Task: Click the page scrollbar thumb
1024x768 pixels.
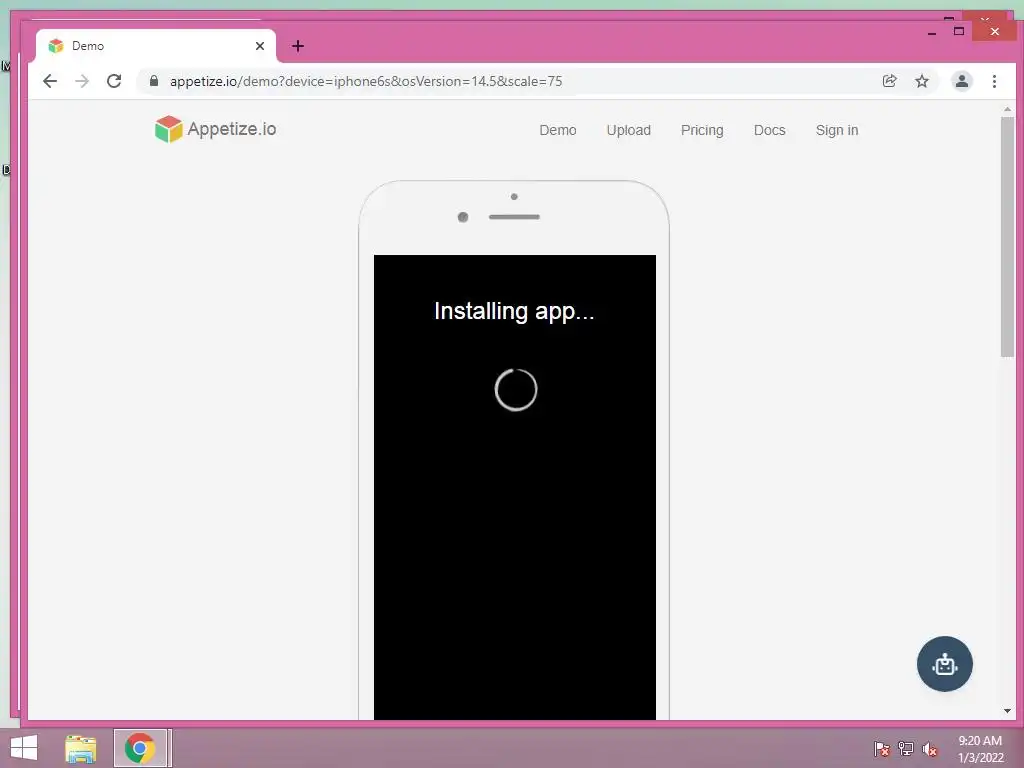Action: (1007, 236)
